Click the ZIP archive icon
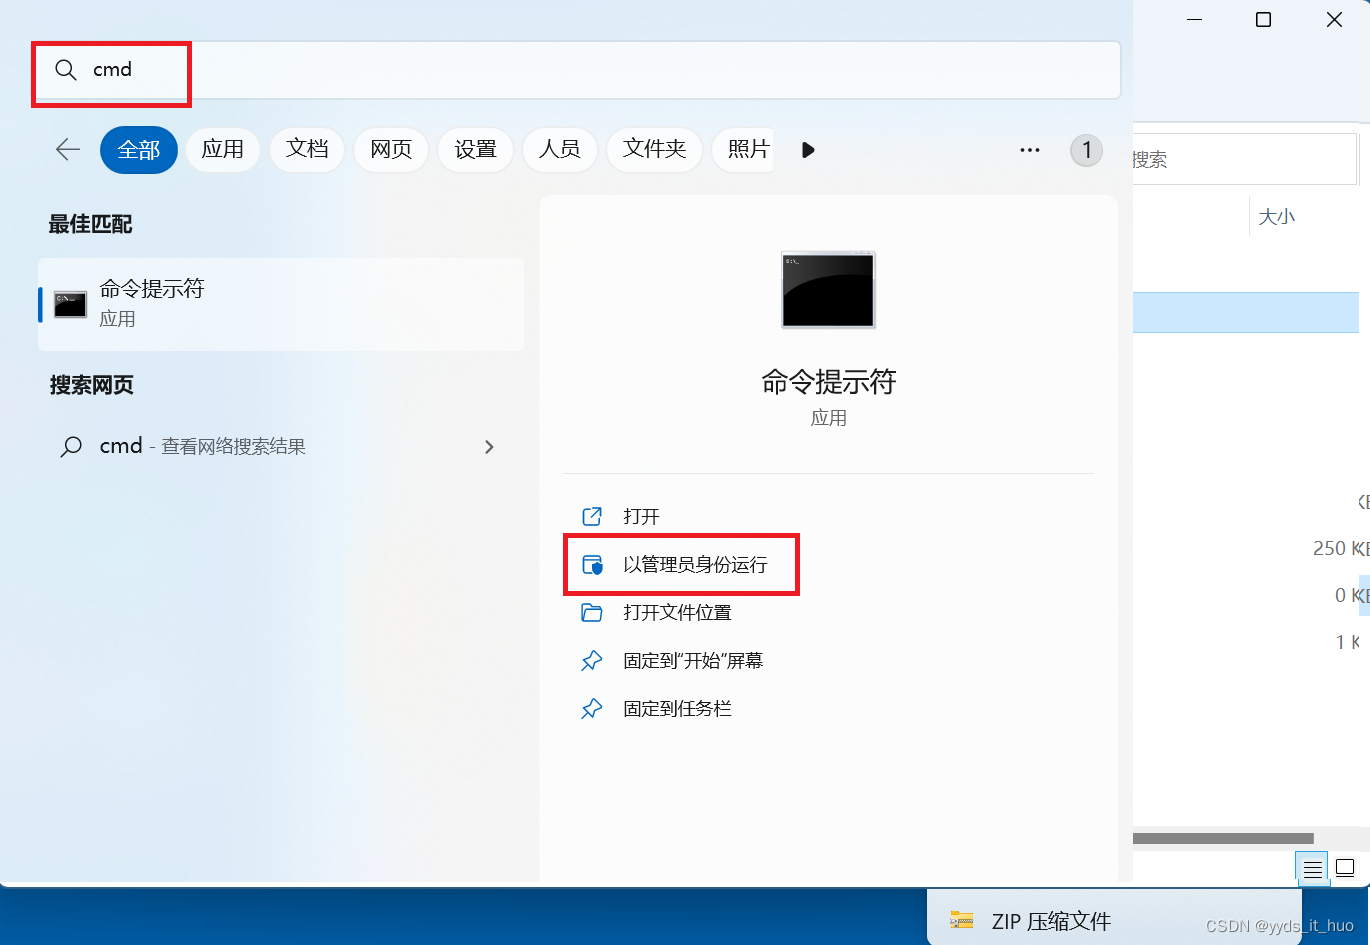The width and height of the screenshot is (1370, 945). tap(962, 921)
